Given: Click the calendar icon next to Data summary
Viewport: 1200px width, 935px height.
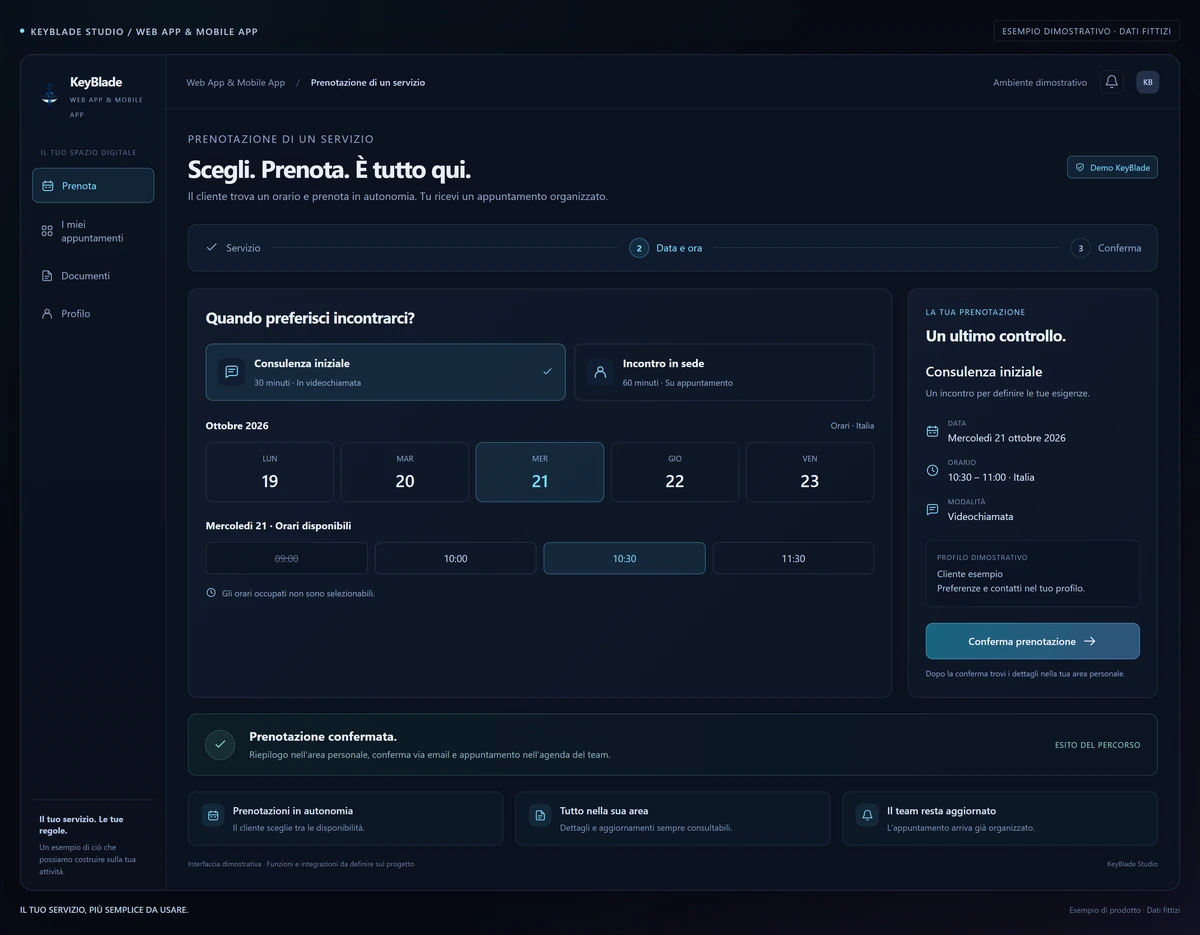Looking at the screenshot, I should click(932, 431).
